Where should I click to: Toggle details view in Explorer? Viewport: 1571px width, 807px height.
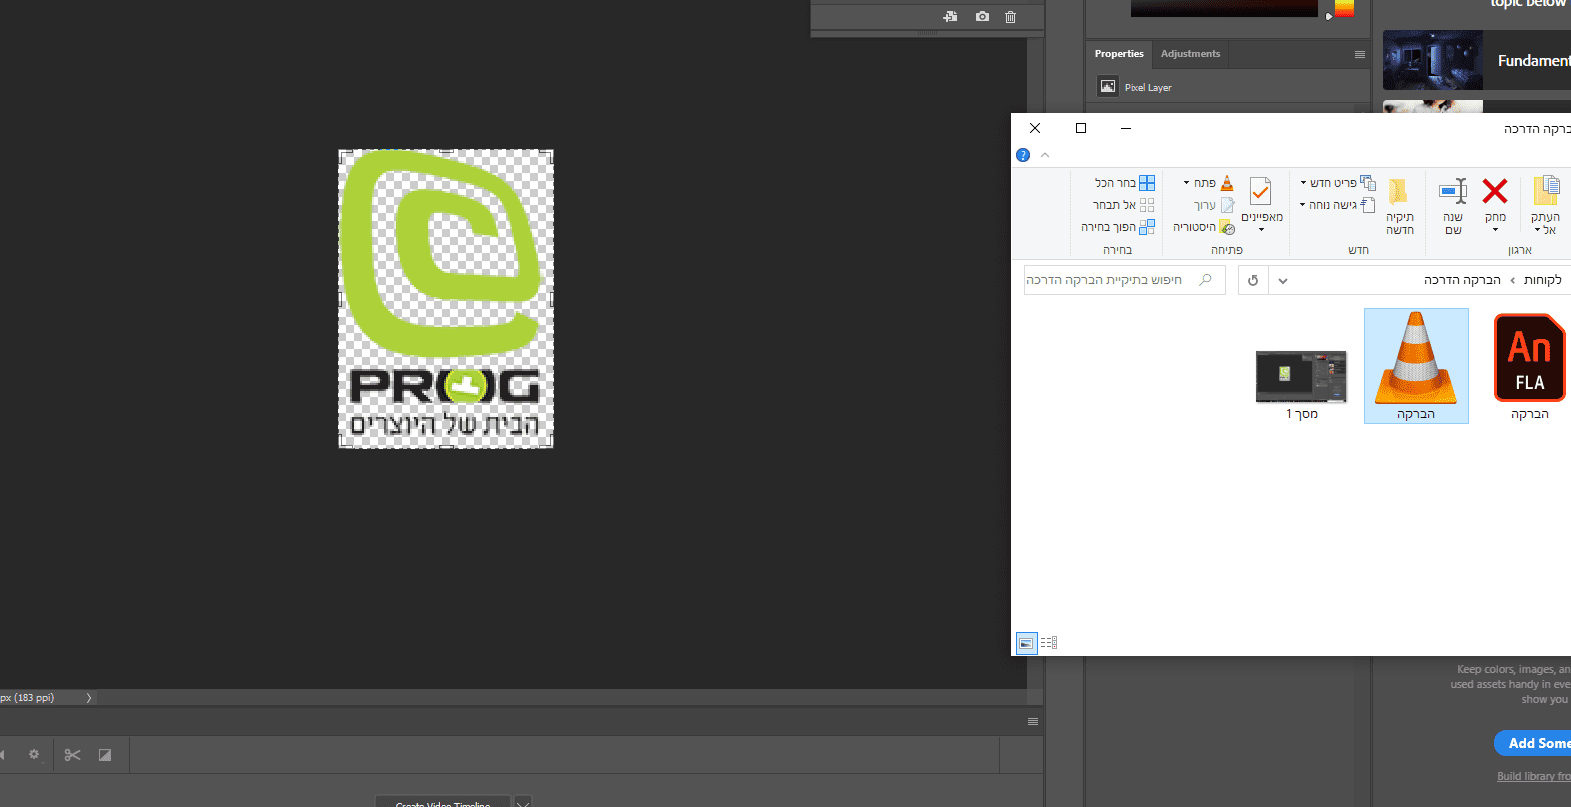pyautogui.click(x=1049, y=643)
